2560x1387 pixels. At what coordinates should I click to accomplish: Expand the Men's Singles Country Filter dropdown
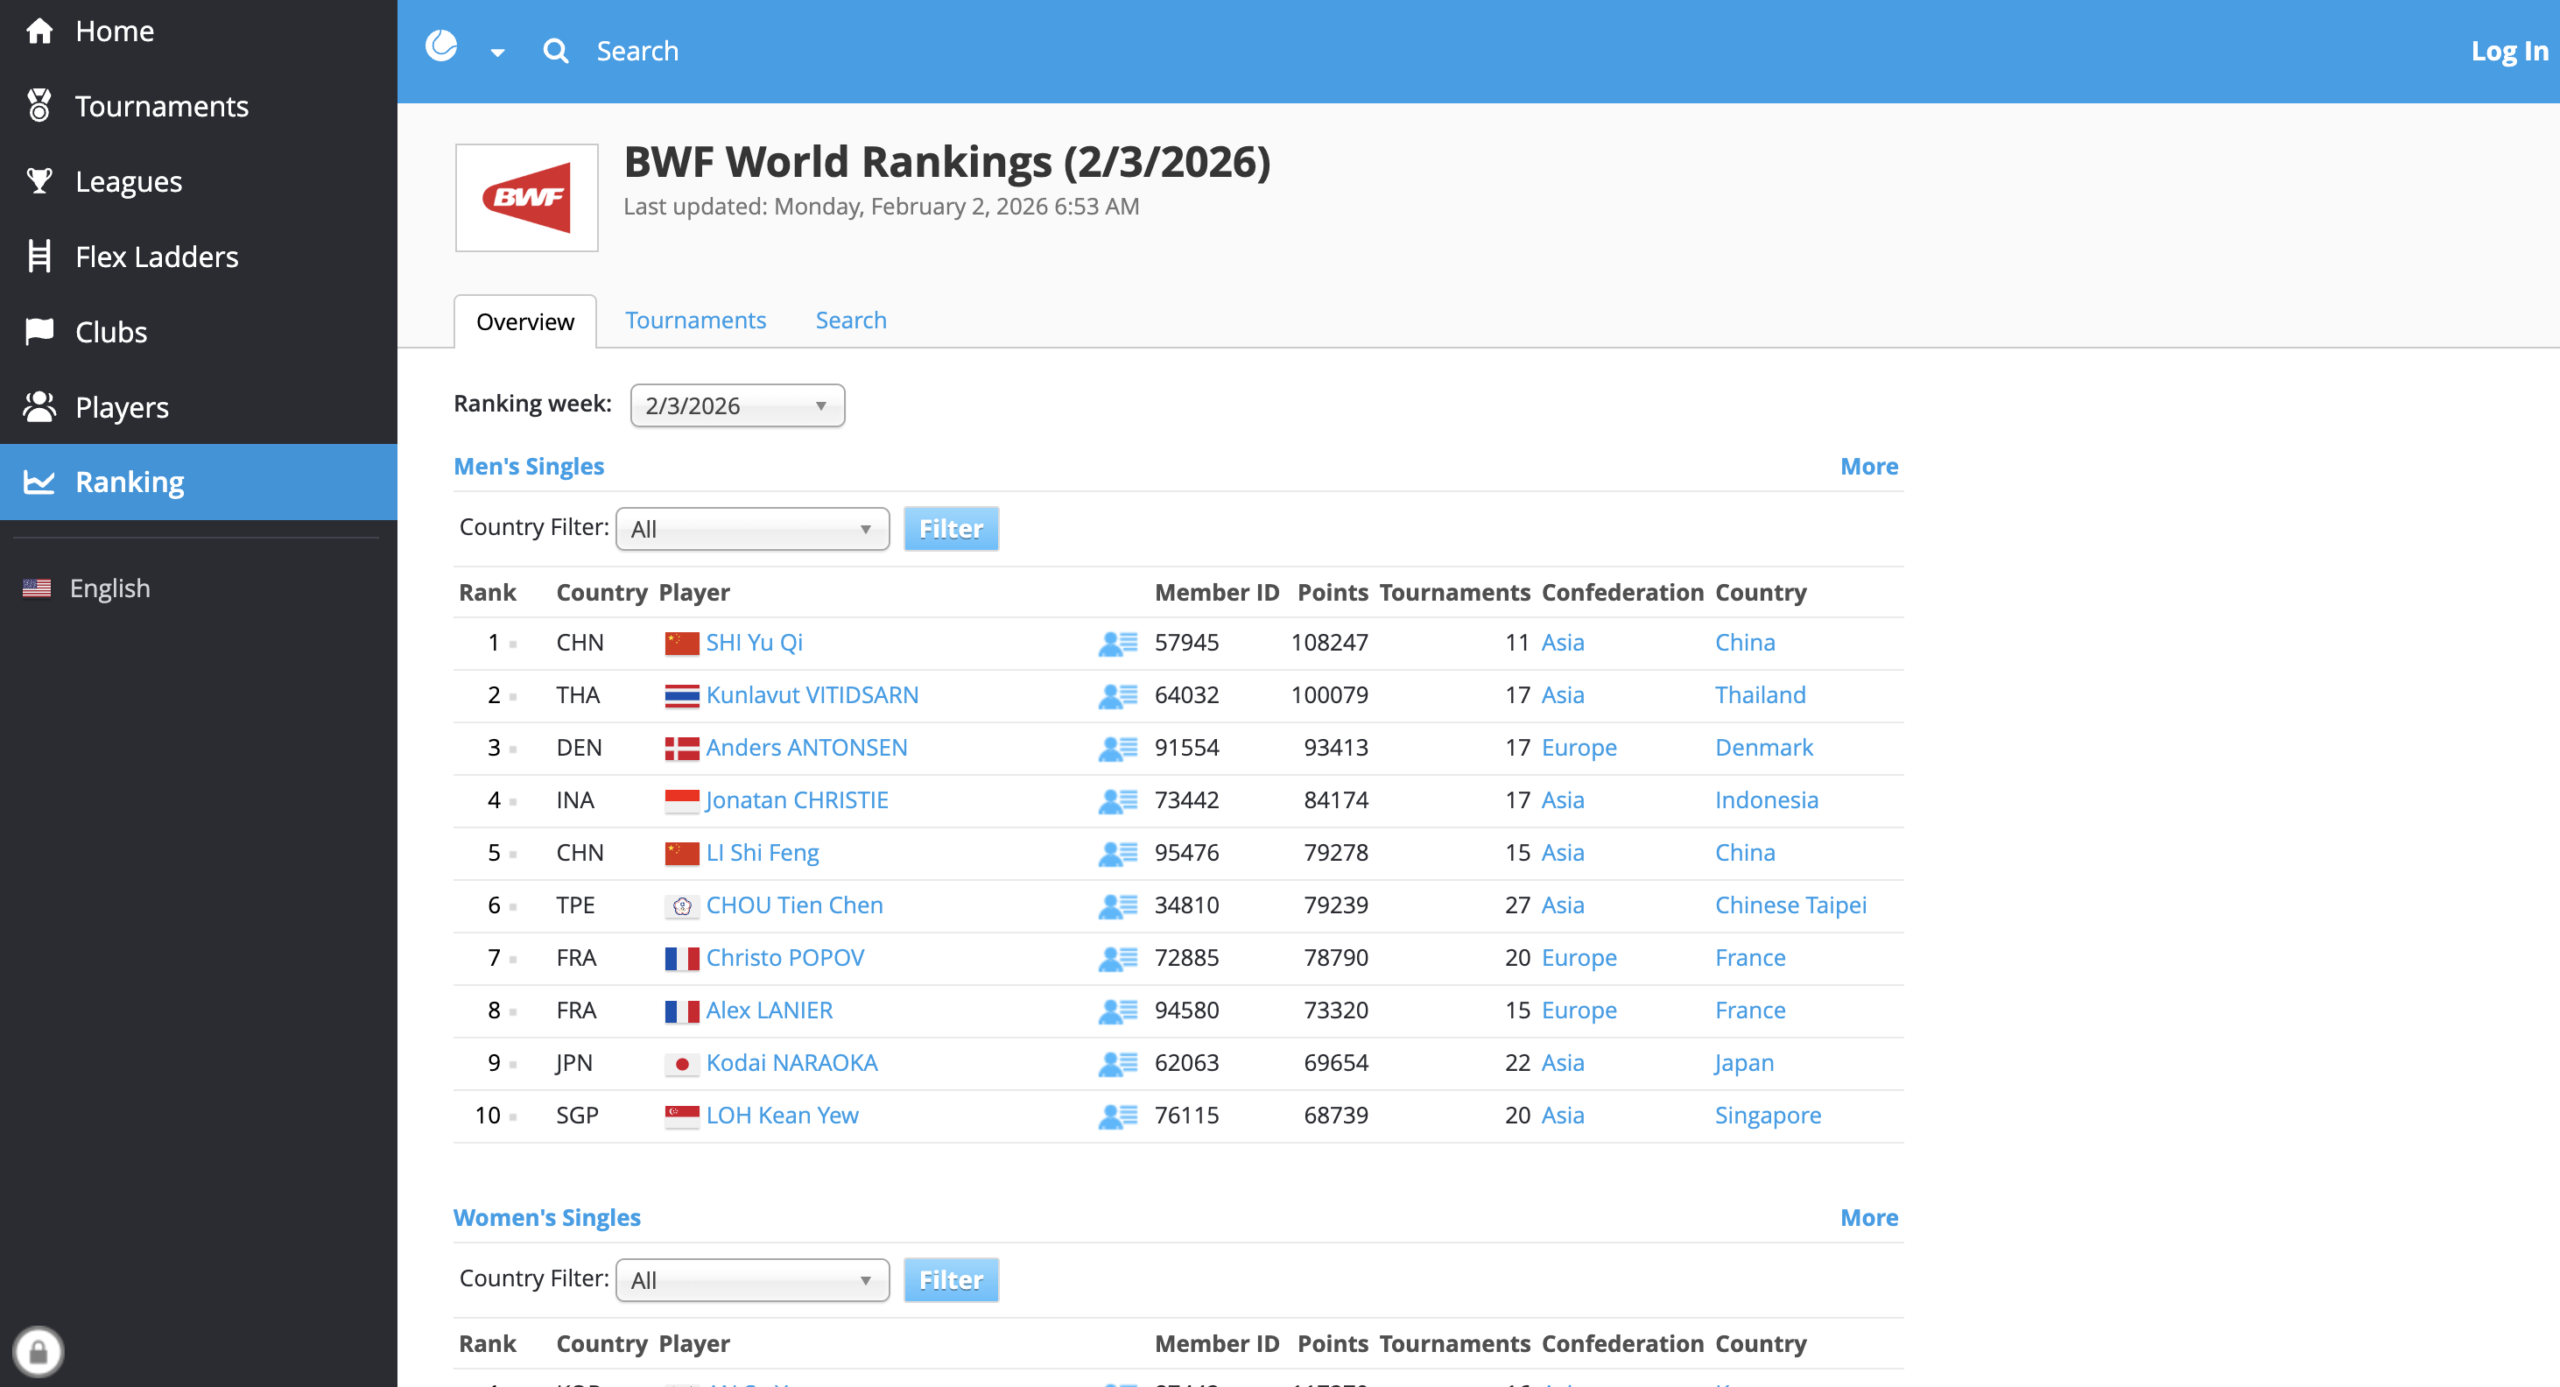coord(751,528)
